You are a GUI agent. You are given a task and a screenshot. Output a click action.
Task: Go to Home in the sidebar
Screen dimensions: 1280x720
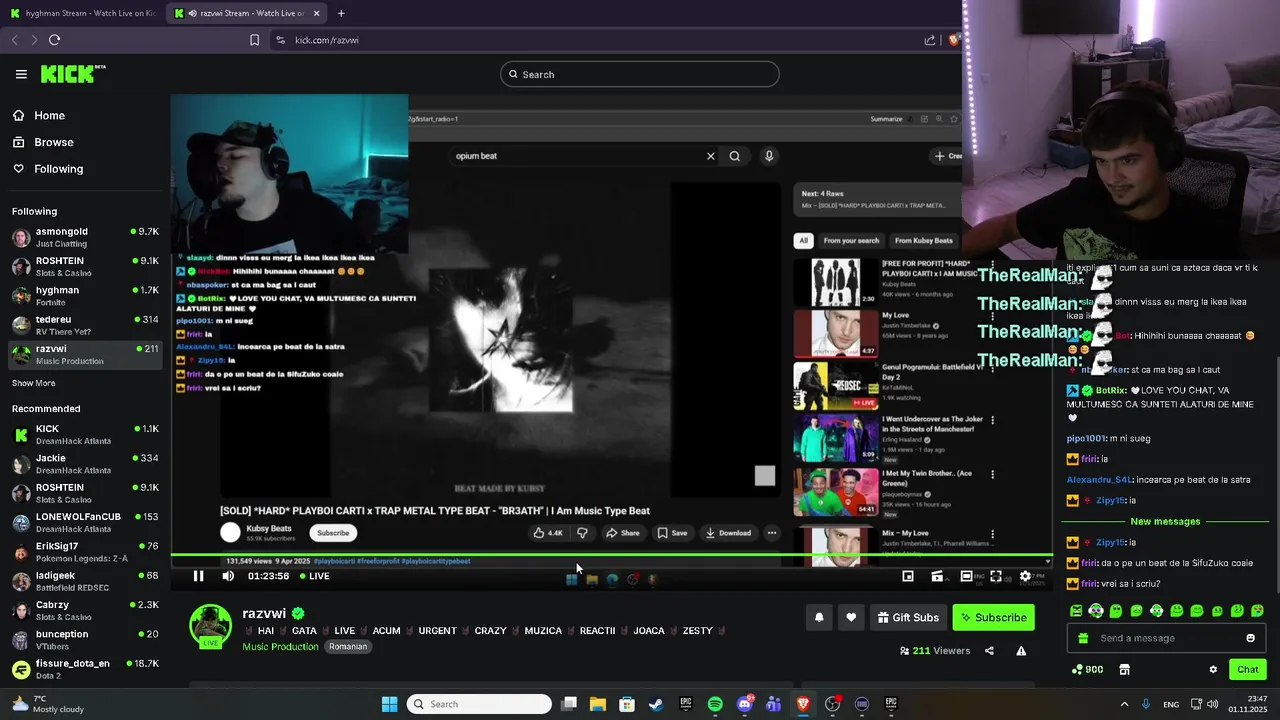tap(49, 115)
